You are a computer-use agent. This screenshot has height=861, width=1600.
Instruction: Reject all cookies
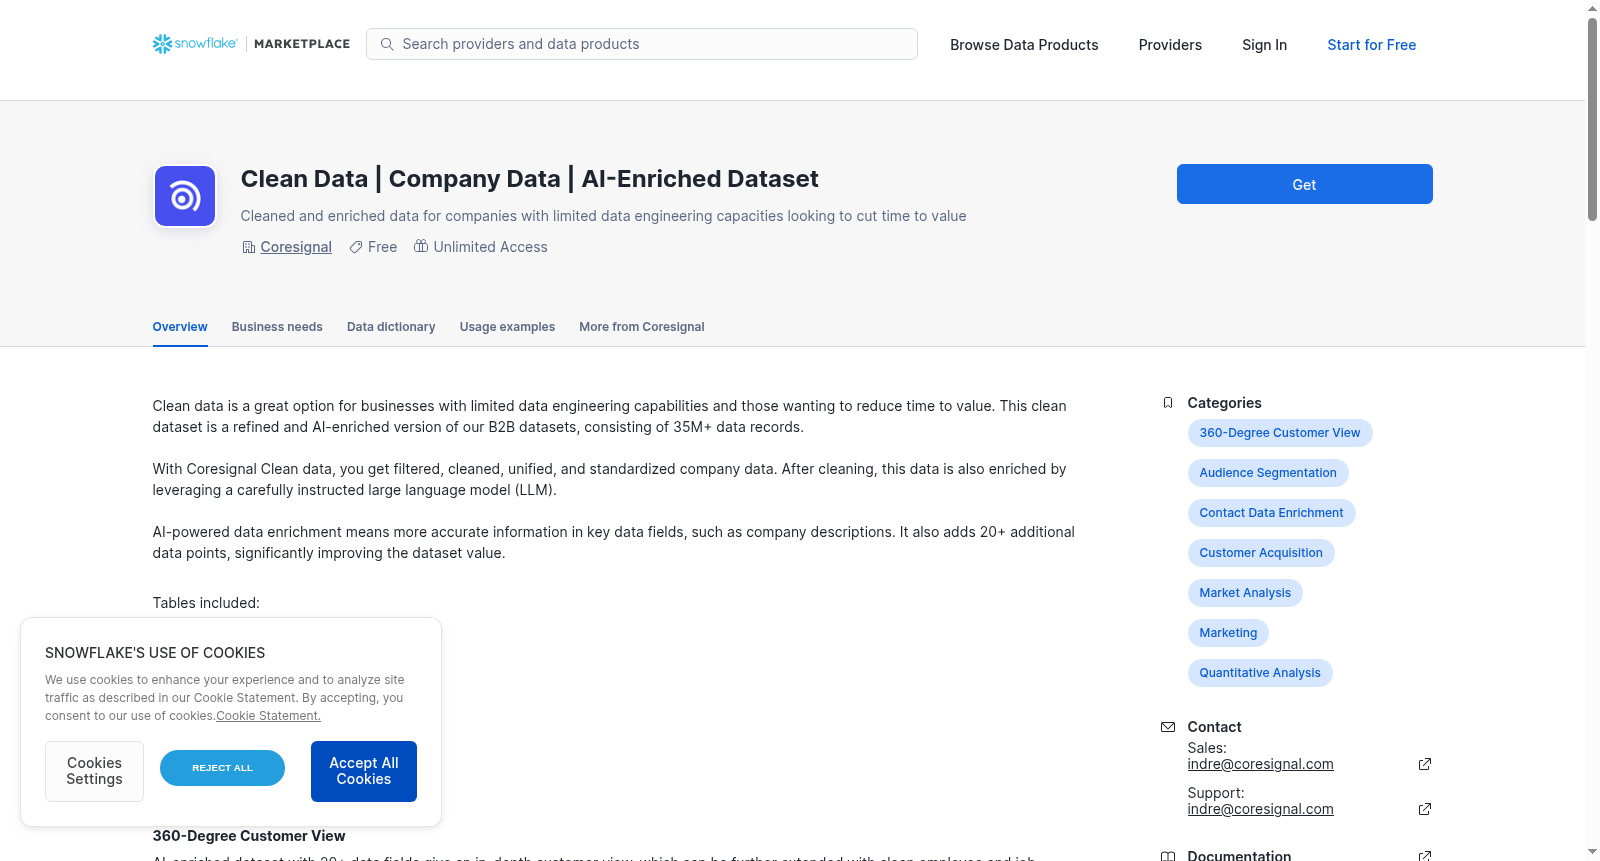click(222, 768)
